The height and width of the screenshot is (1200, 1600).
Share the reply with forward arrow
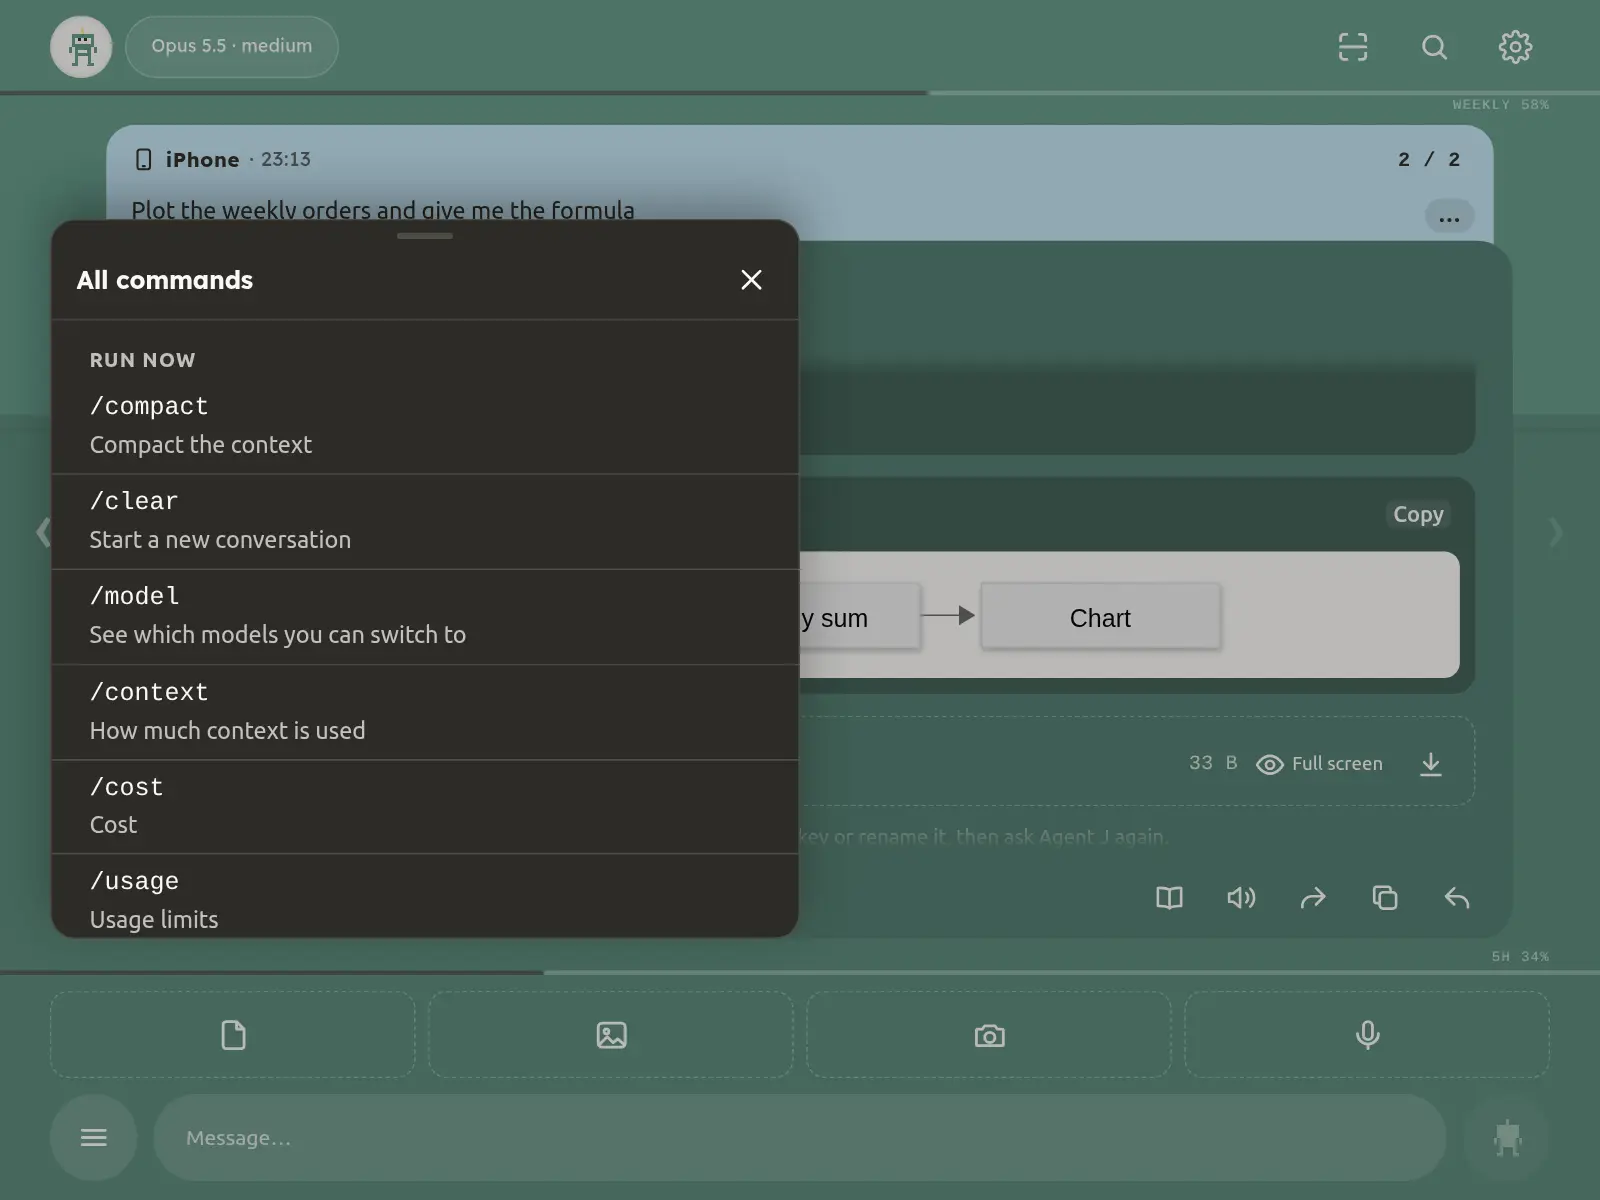(1313, 898)
